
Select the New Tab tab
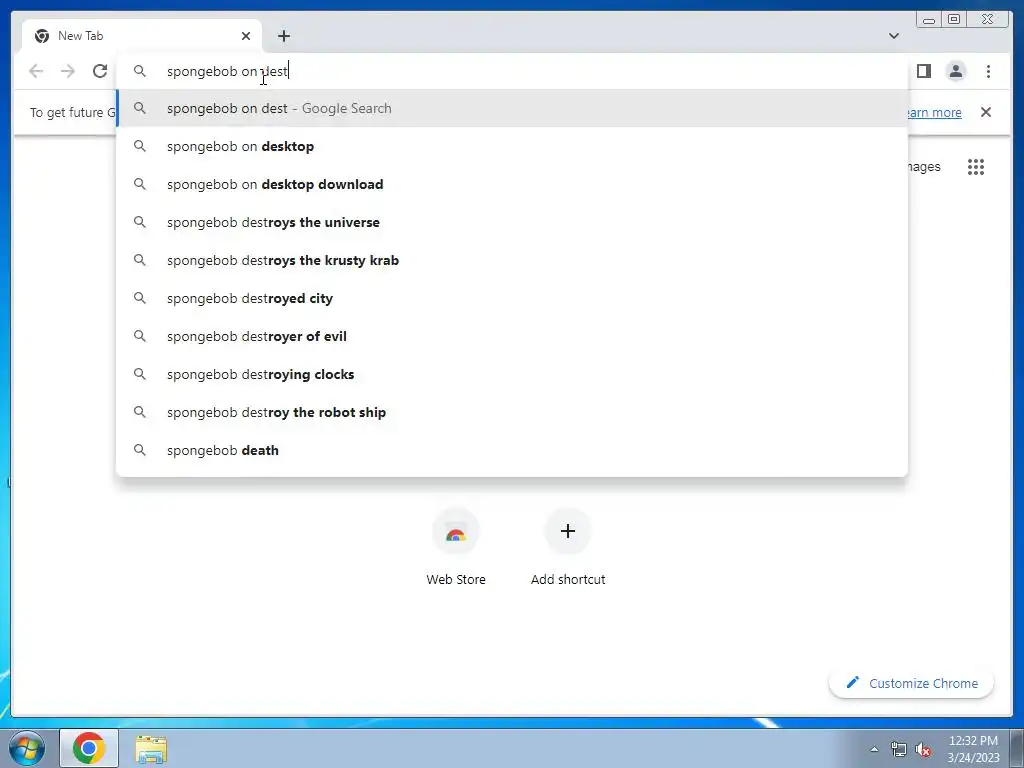click(142, 36)
